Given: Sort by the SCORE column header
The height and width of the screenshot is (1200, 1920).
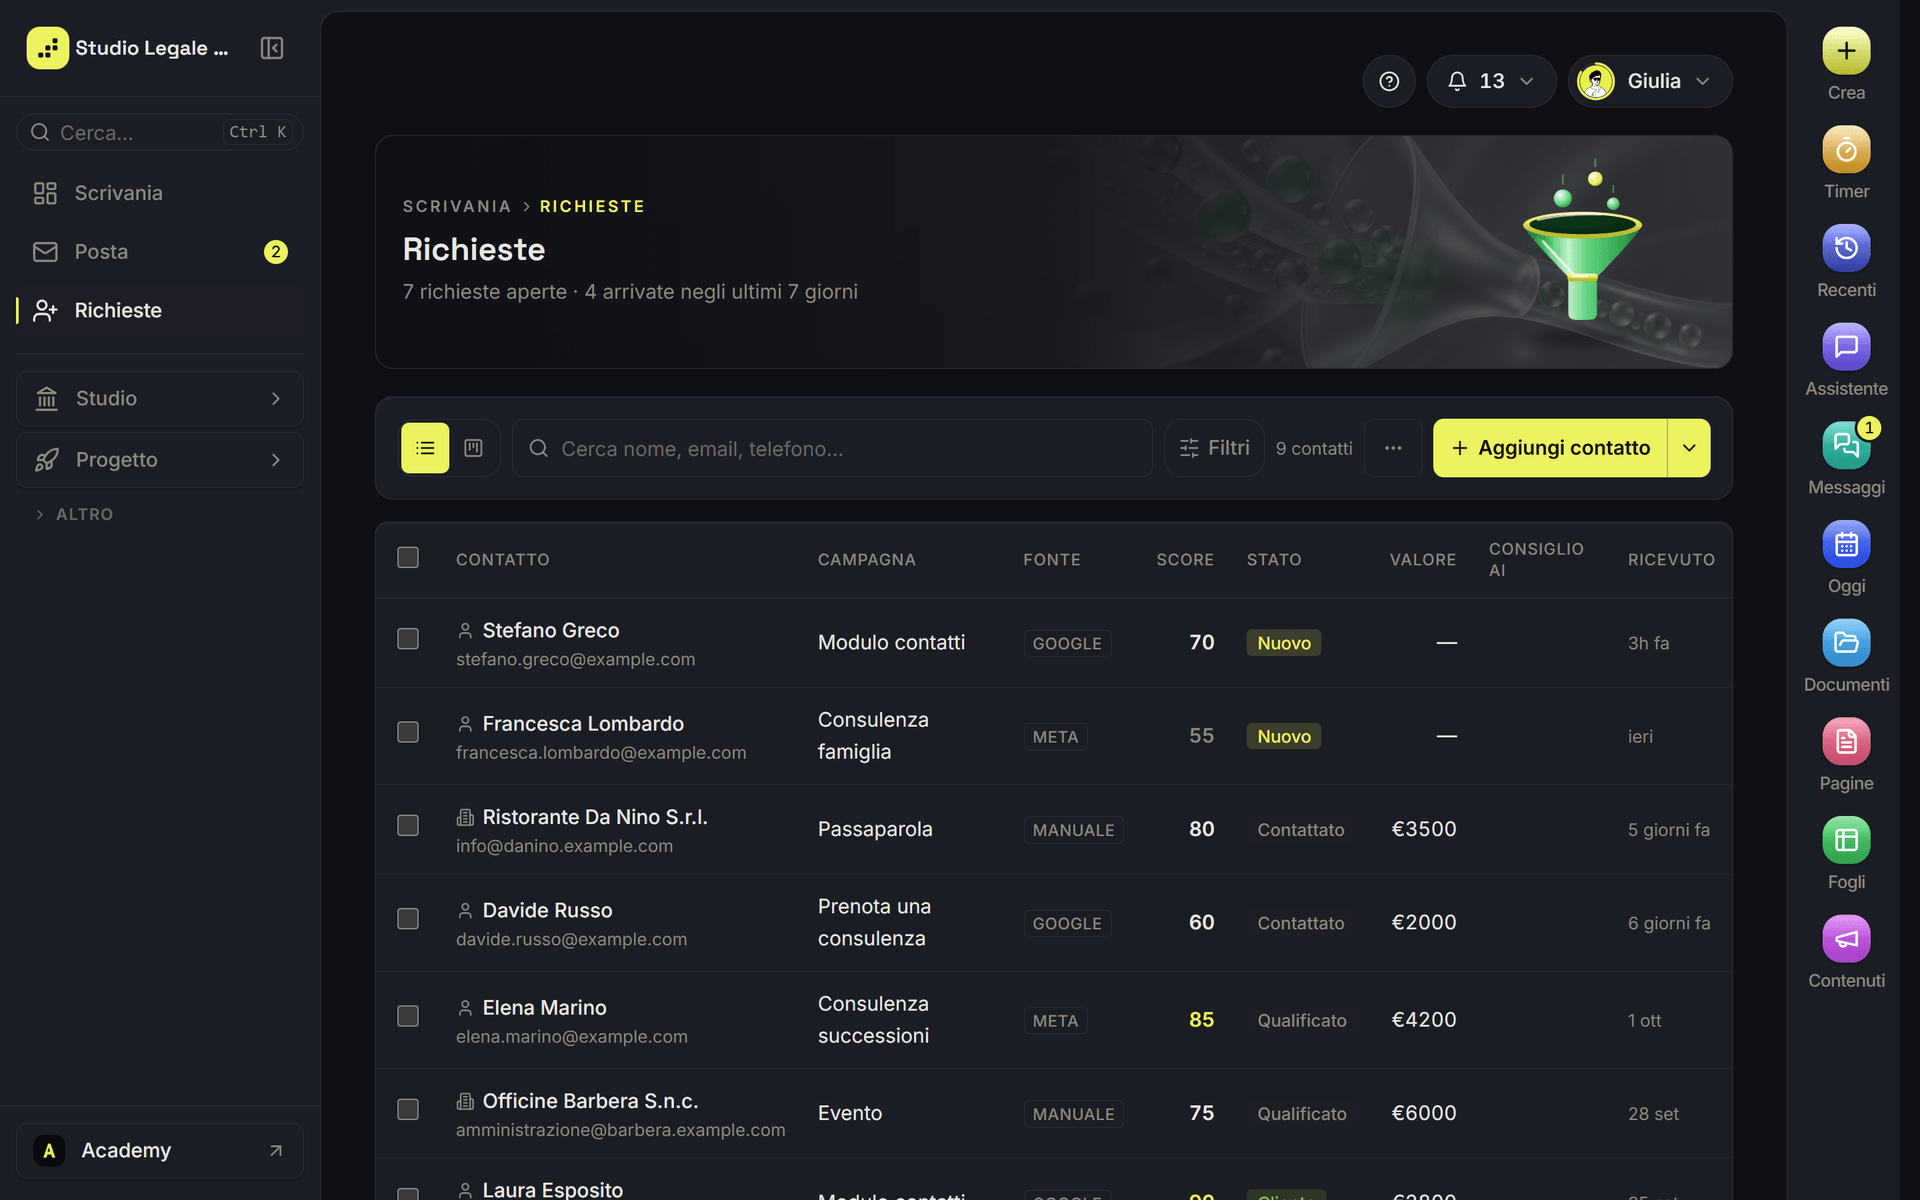Looking at the screenshot, I should click(x=1185, y=560).
